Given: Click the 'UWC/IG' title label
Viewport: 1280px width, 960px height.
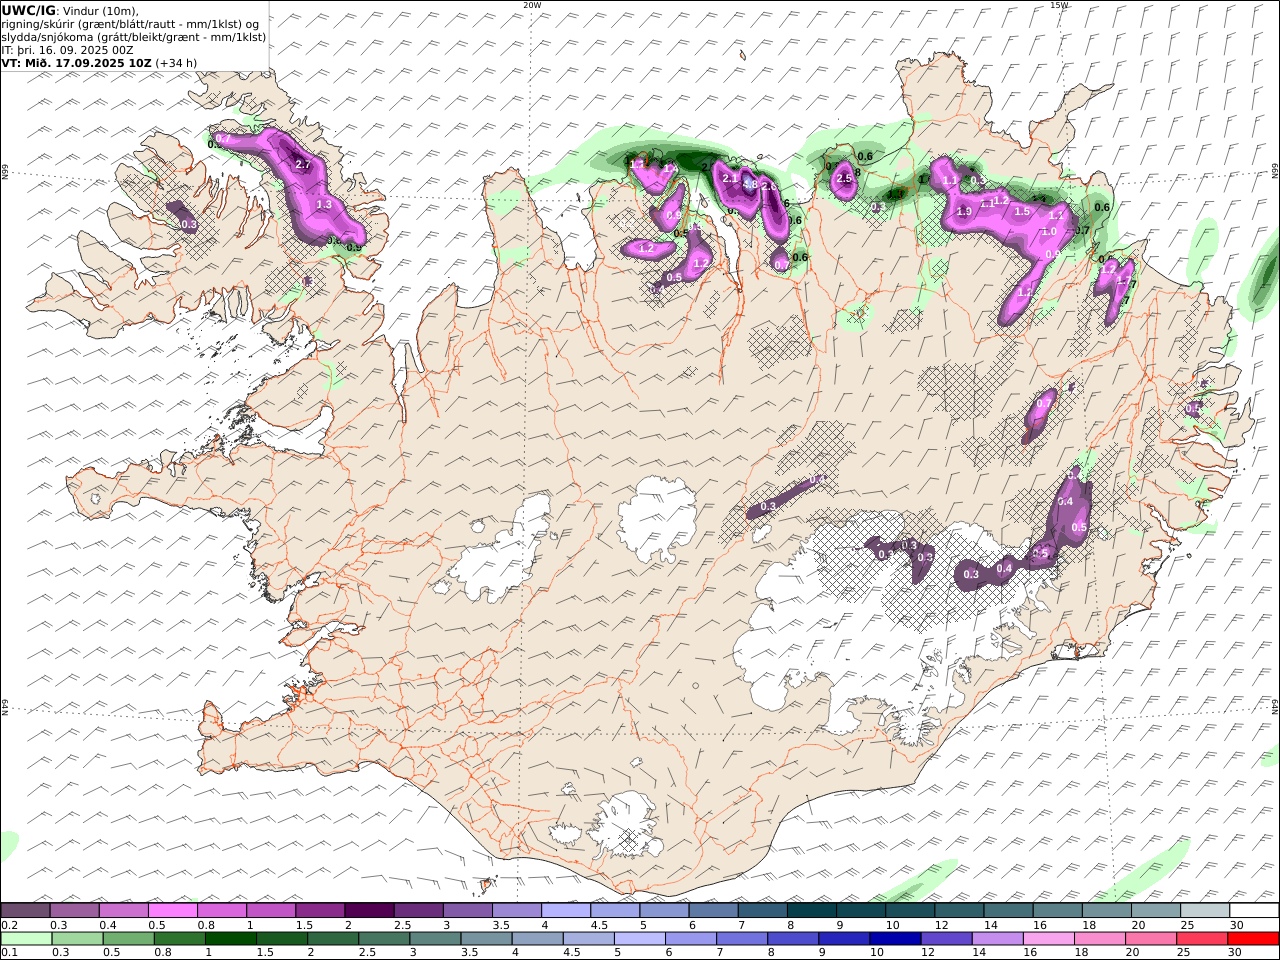Looking at the screenshot, I should pos(27,10).
